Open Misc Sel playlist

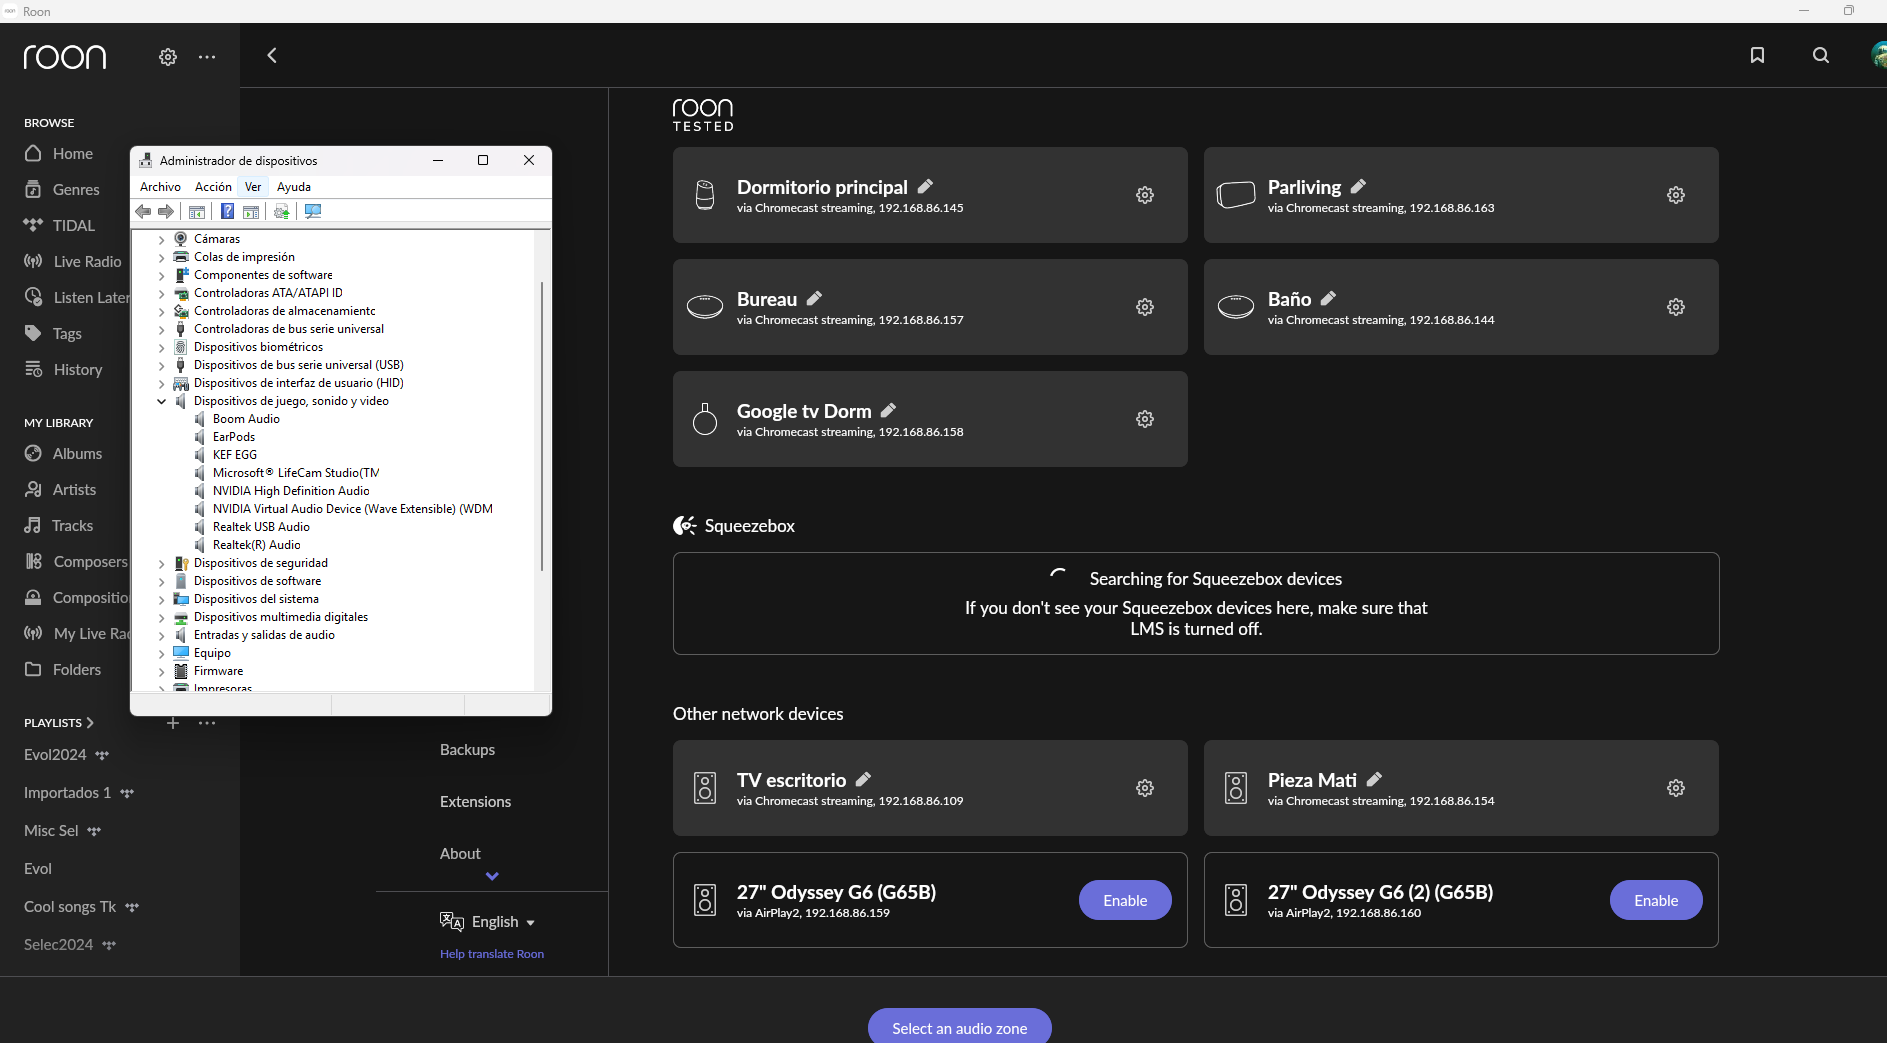[51, 830]
